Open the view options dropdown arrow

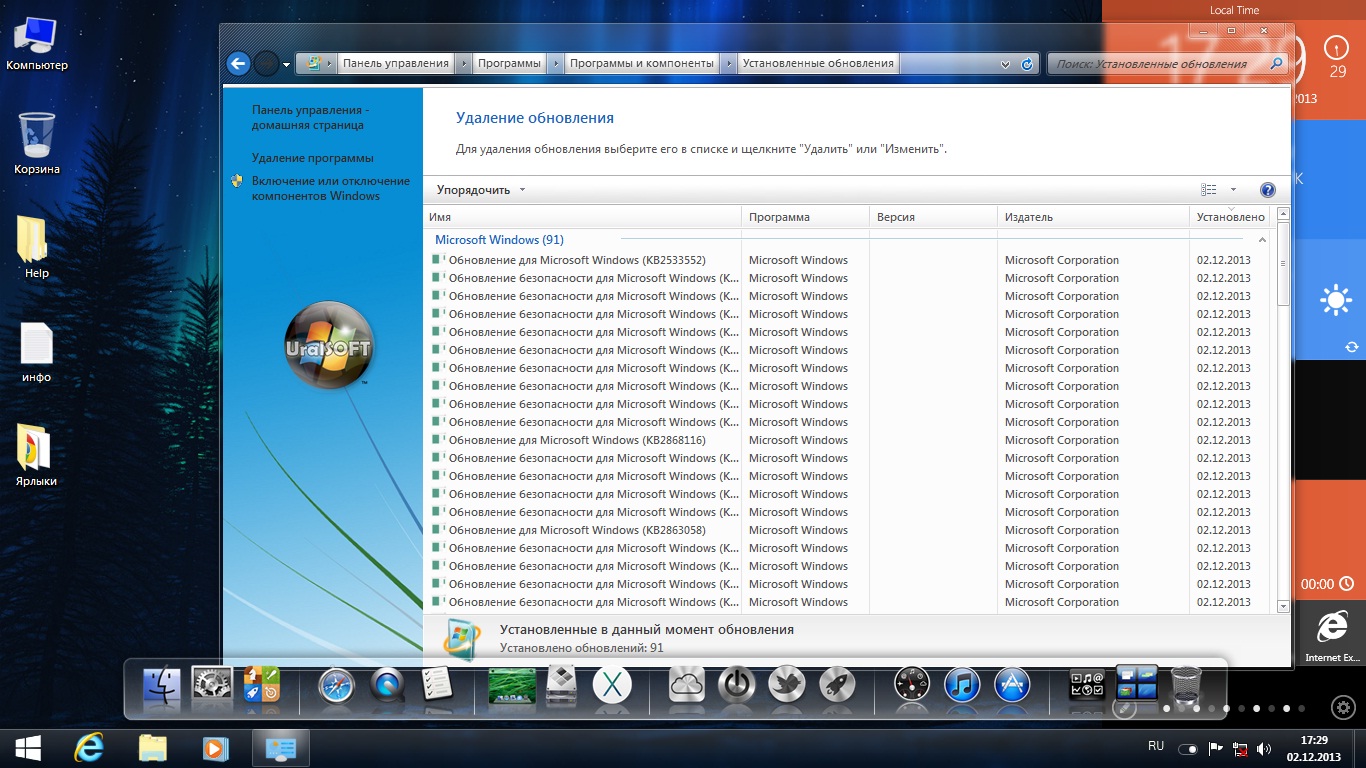(1233, 190)
